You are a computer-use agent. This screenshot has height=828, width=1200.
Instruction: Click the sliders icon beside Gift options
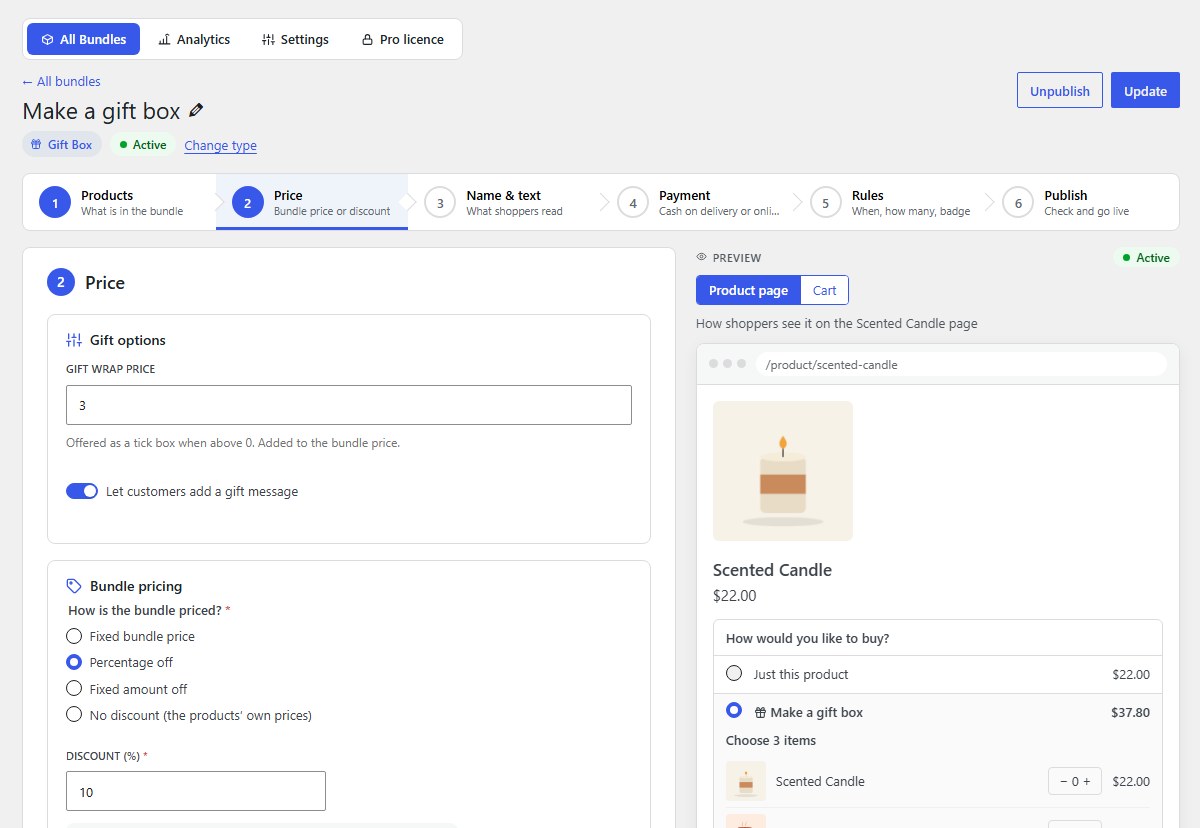coord(74,340)
